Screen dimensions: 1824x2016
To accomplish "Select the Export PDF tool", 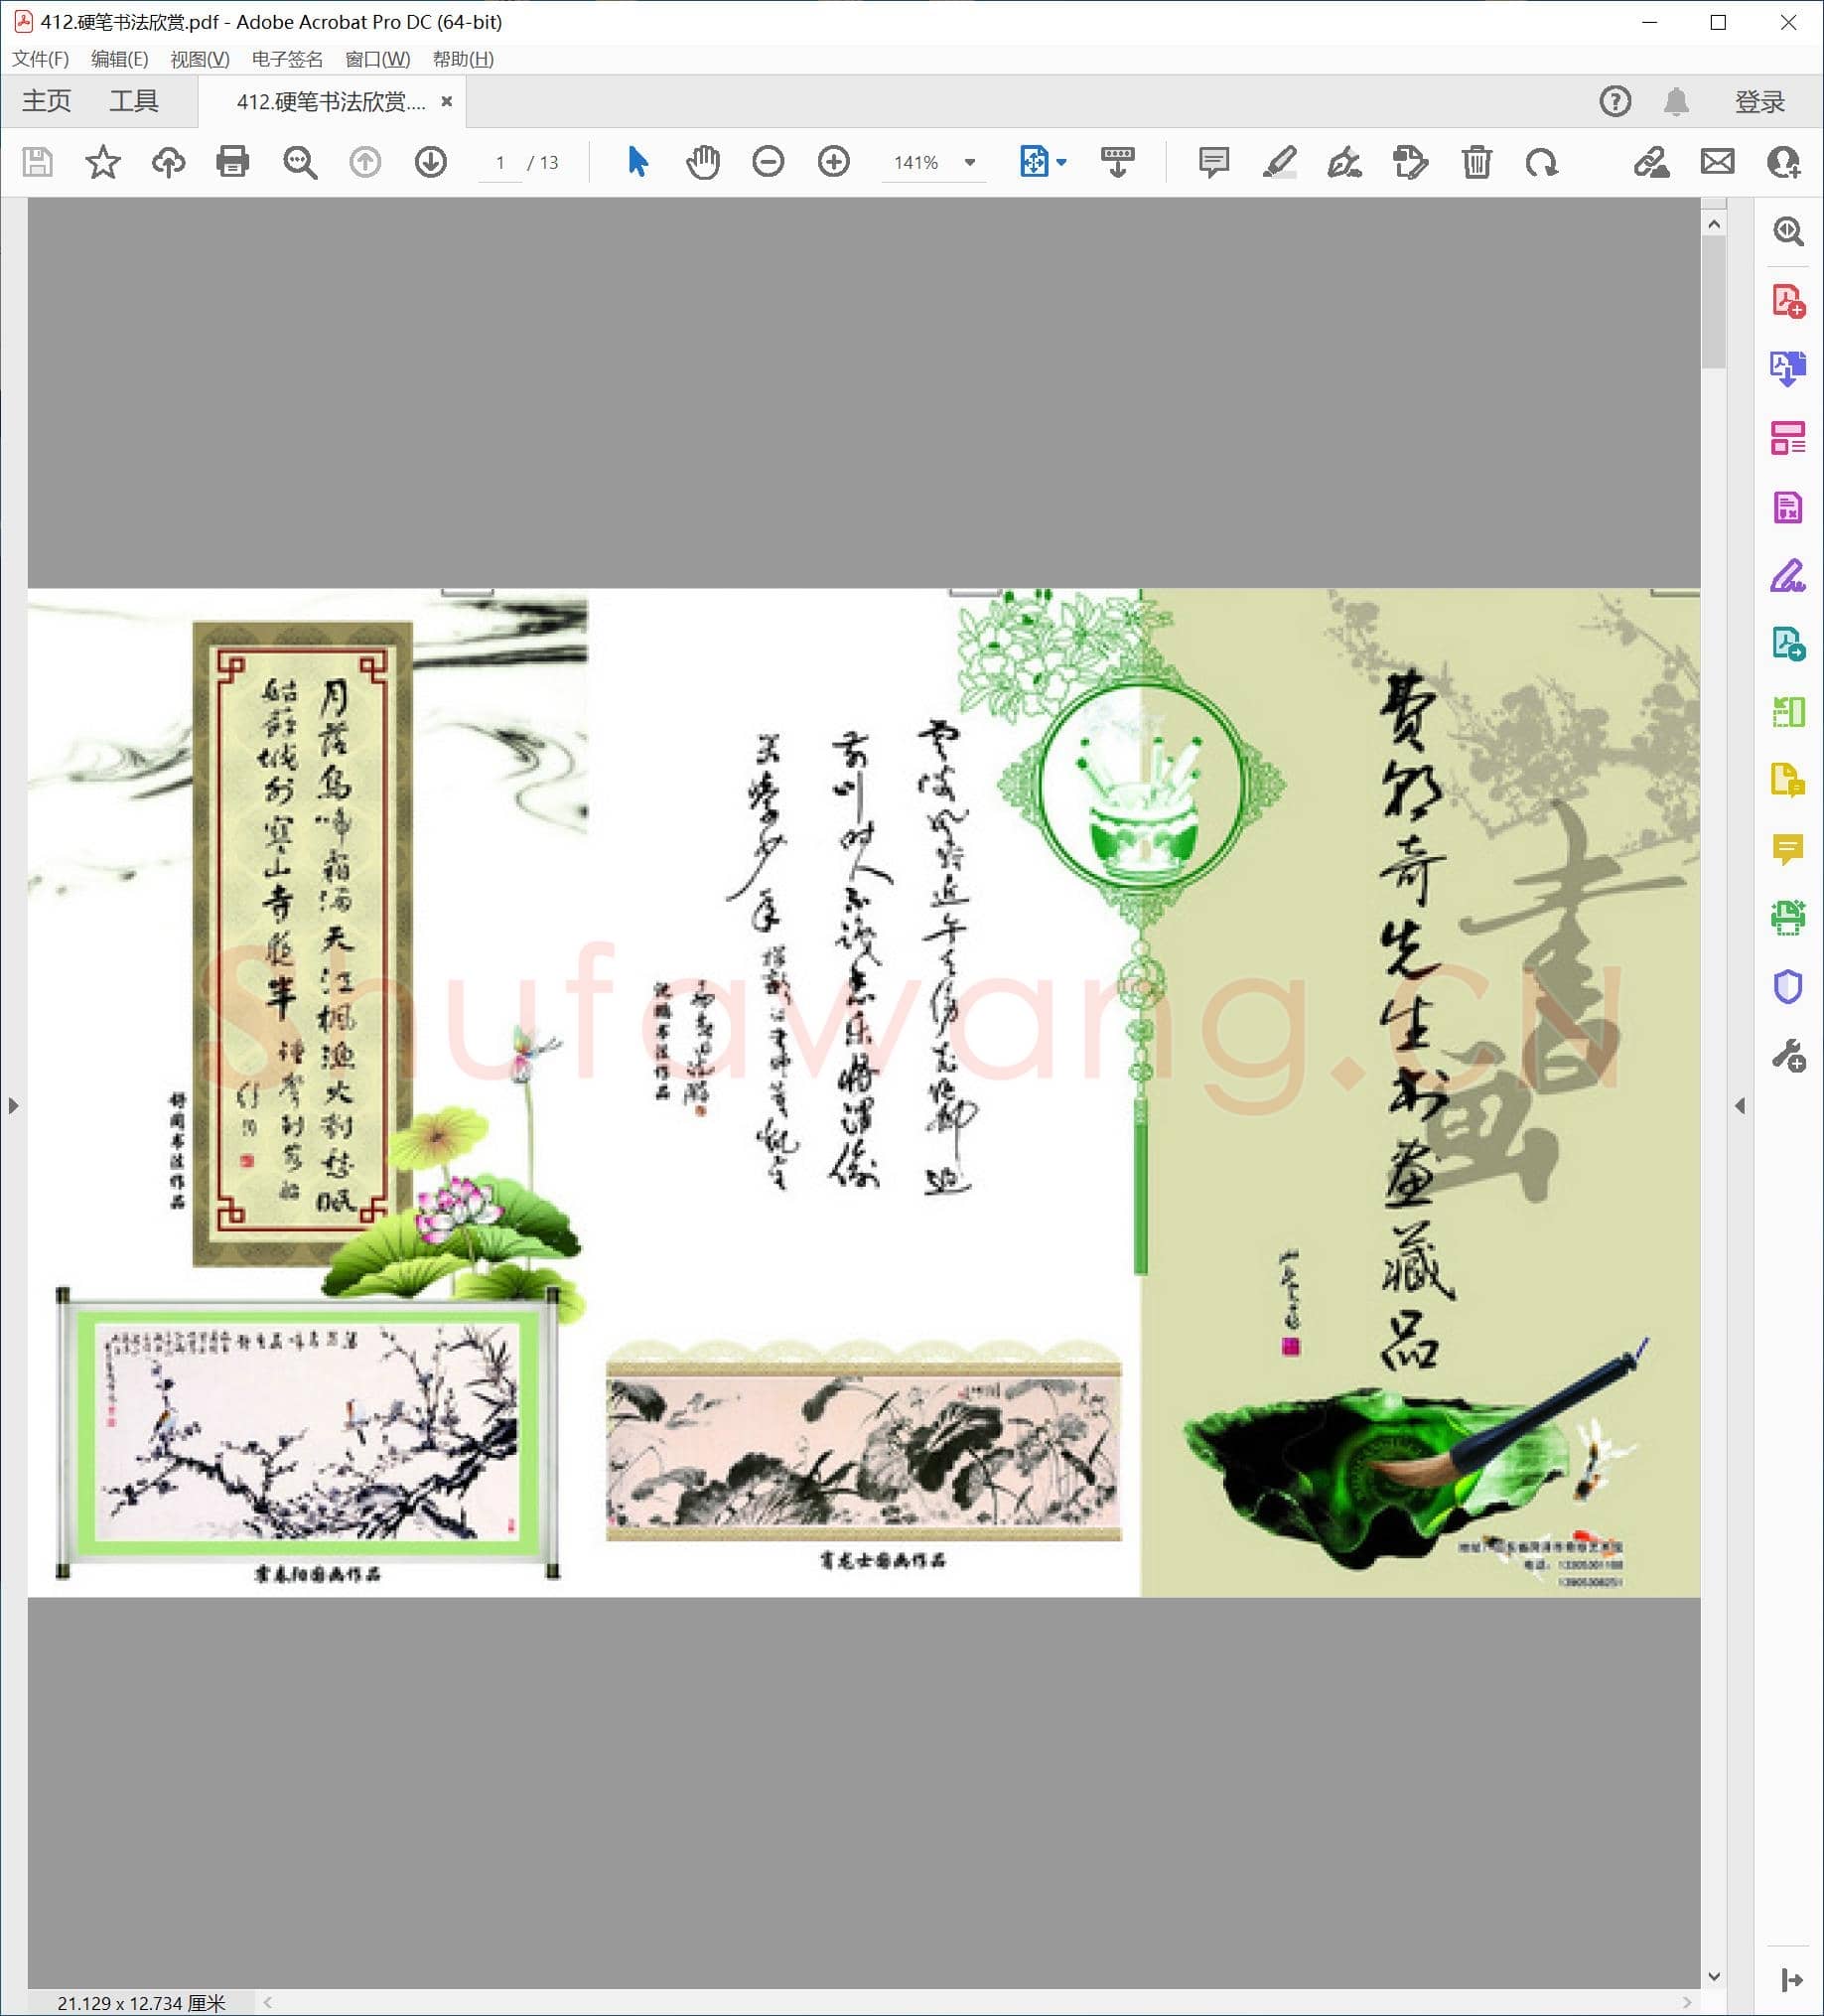I will pos(1790,369).
